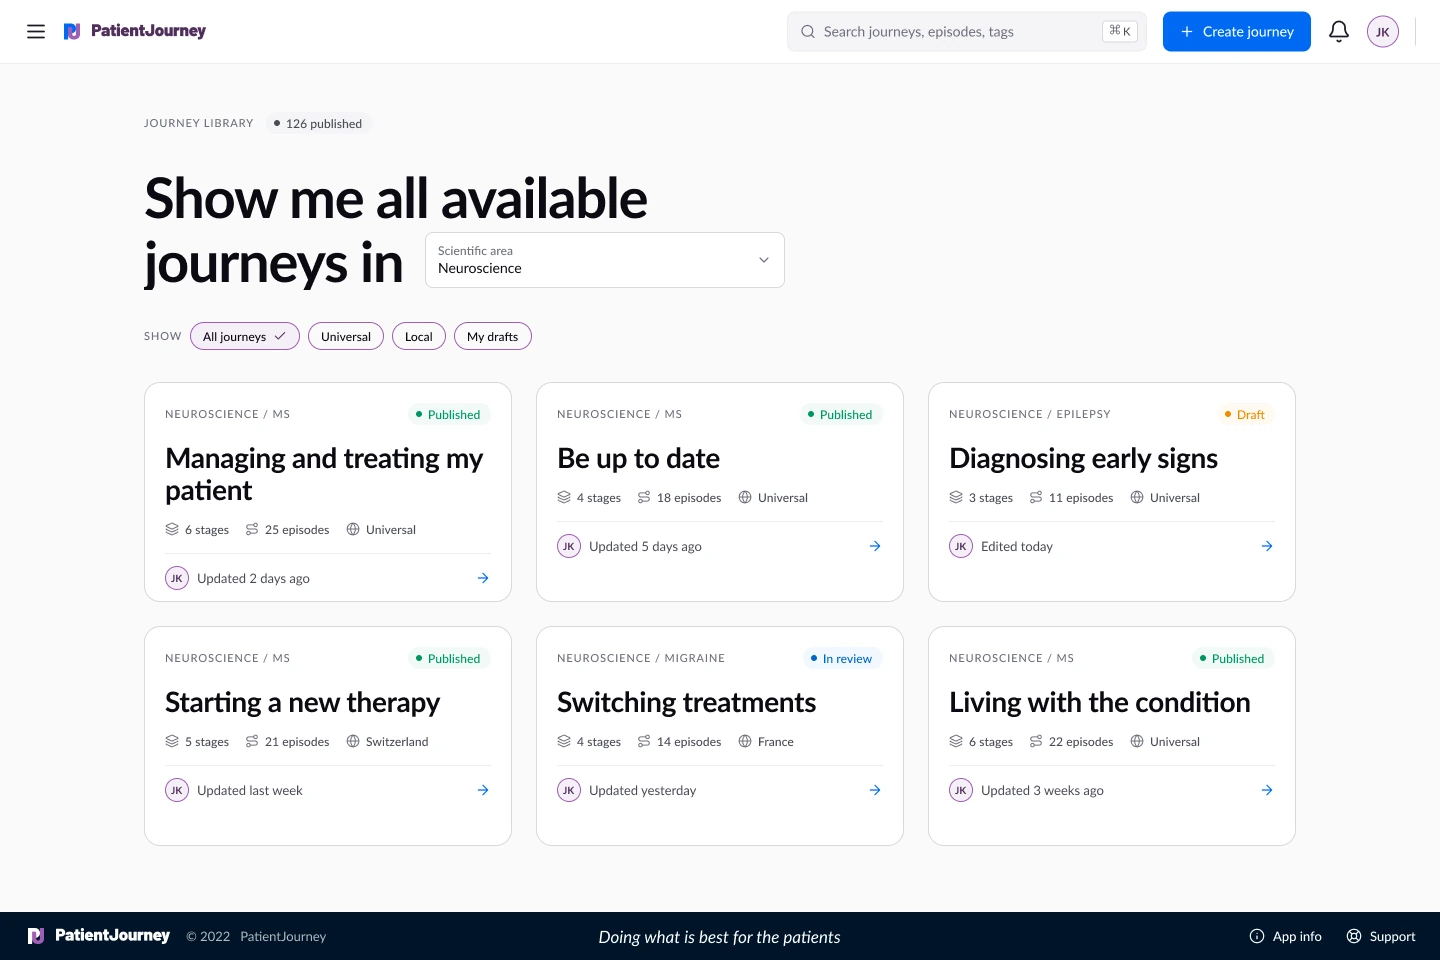Open the Living with the condition title
1440x960 pixels.
pos(1100,702)
